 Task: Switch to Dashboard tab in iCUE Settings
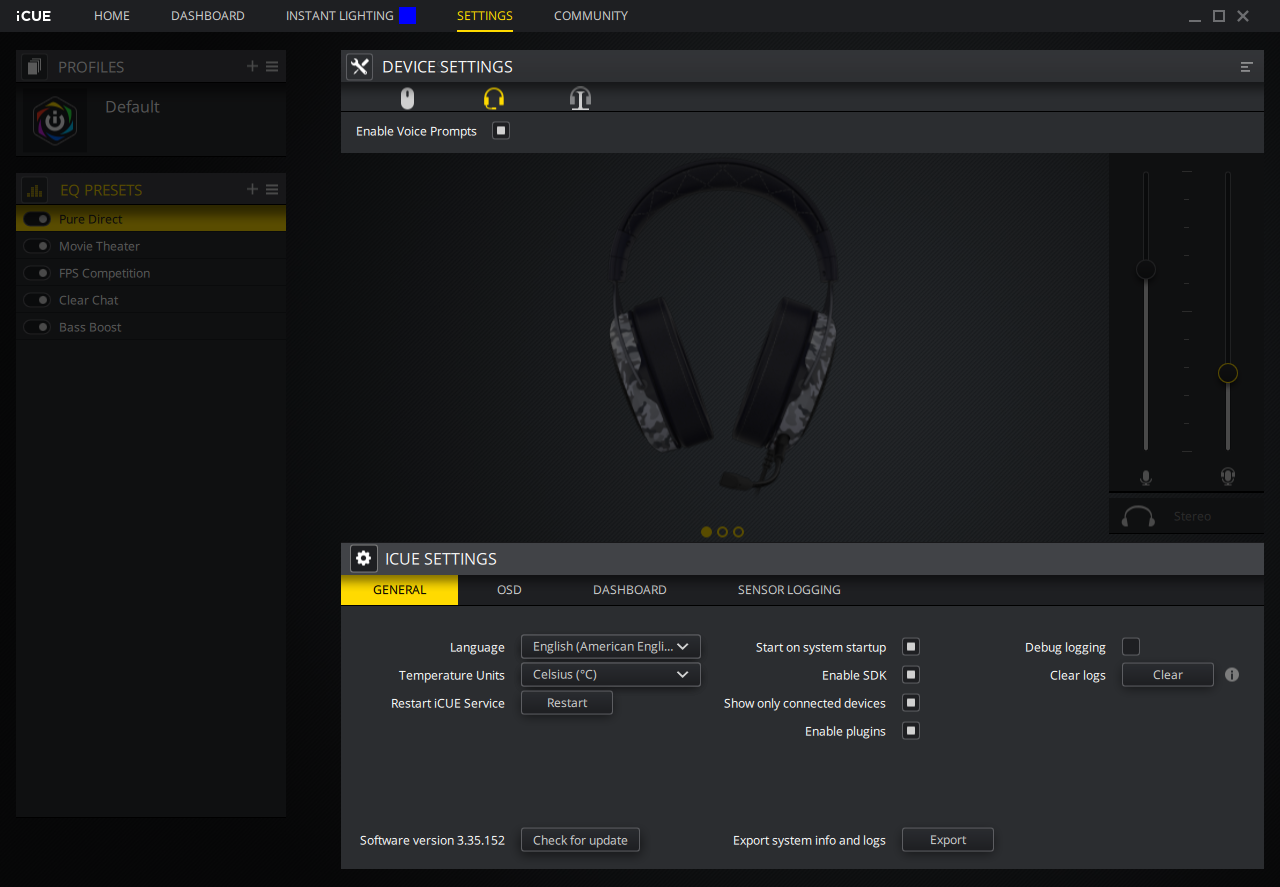[630, 590]
